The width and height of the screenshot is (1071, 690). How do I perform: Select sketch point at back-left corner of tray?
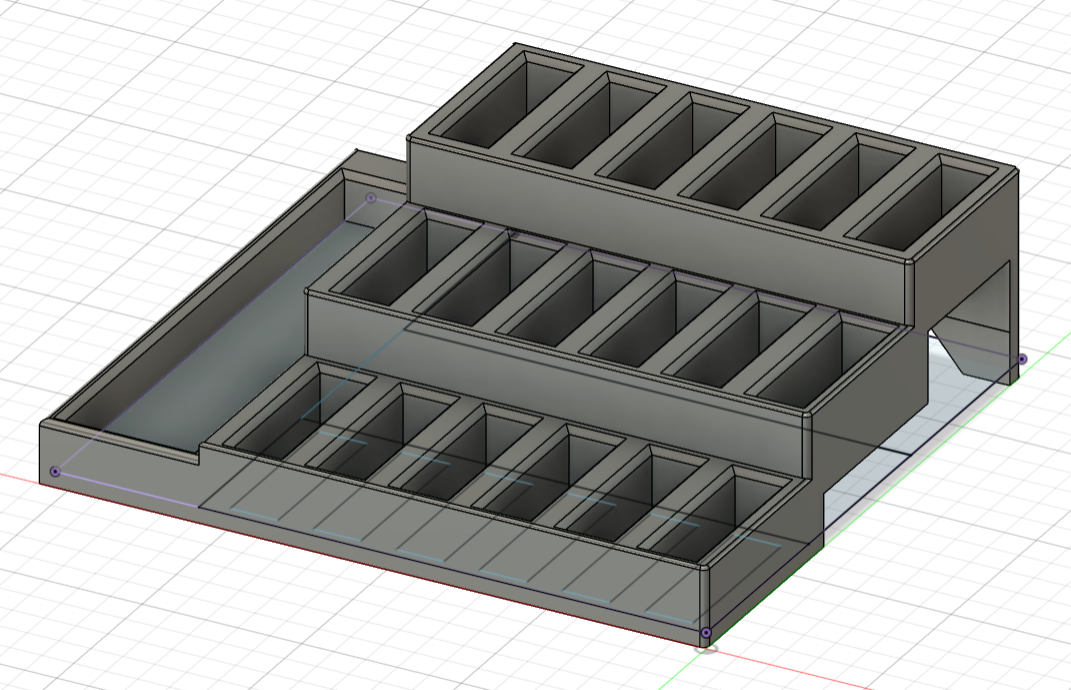point(371,198)
